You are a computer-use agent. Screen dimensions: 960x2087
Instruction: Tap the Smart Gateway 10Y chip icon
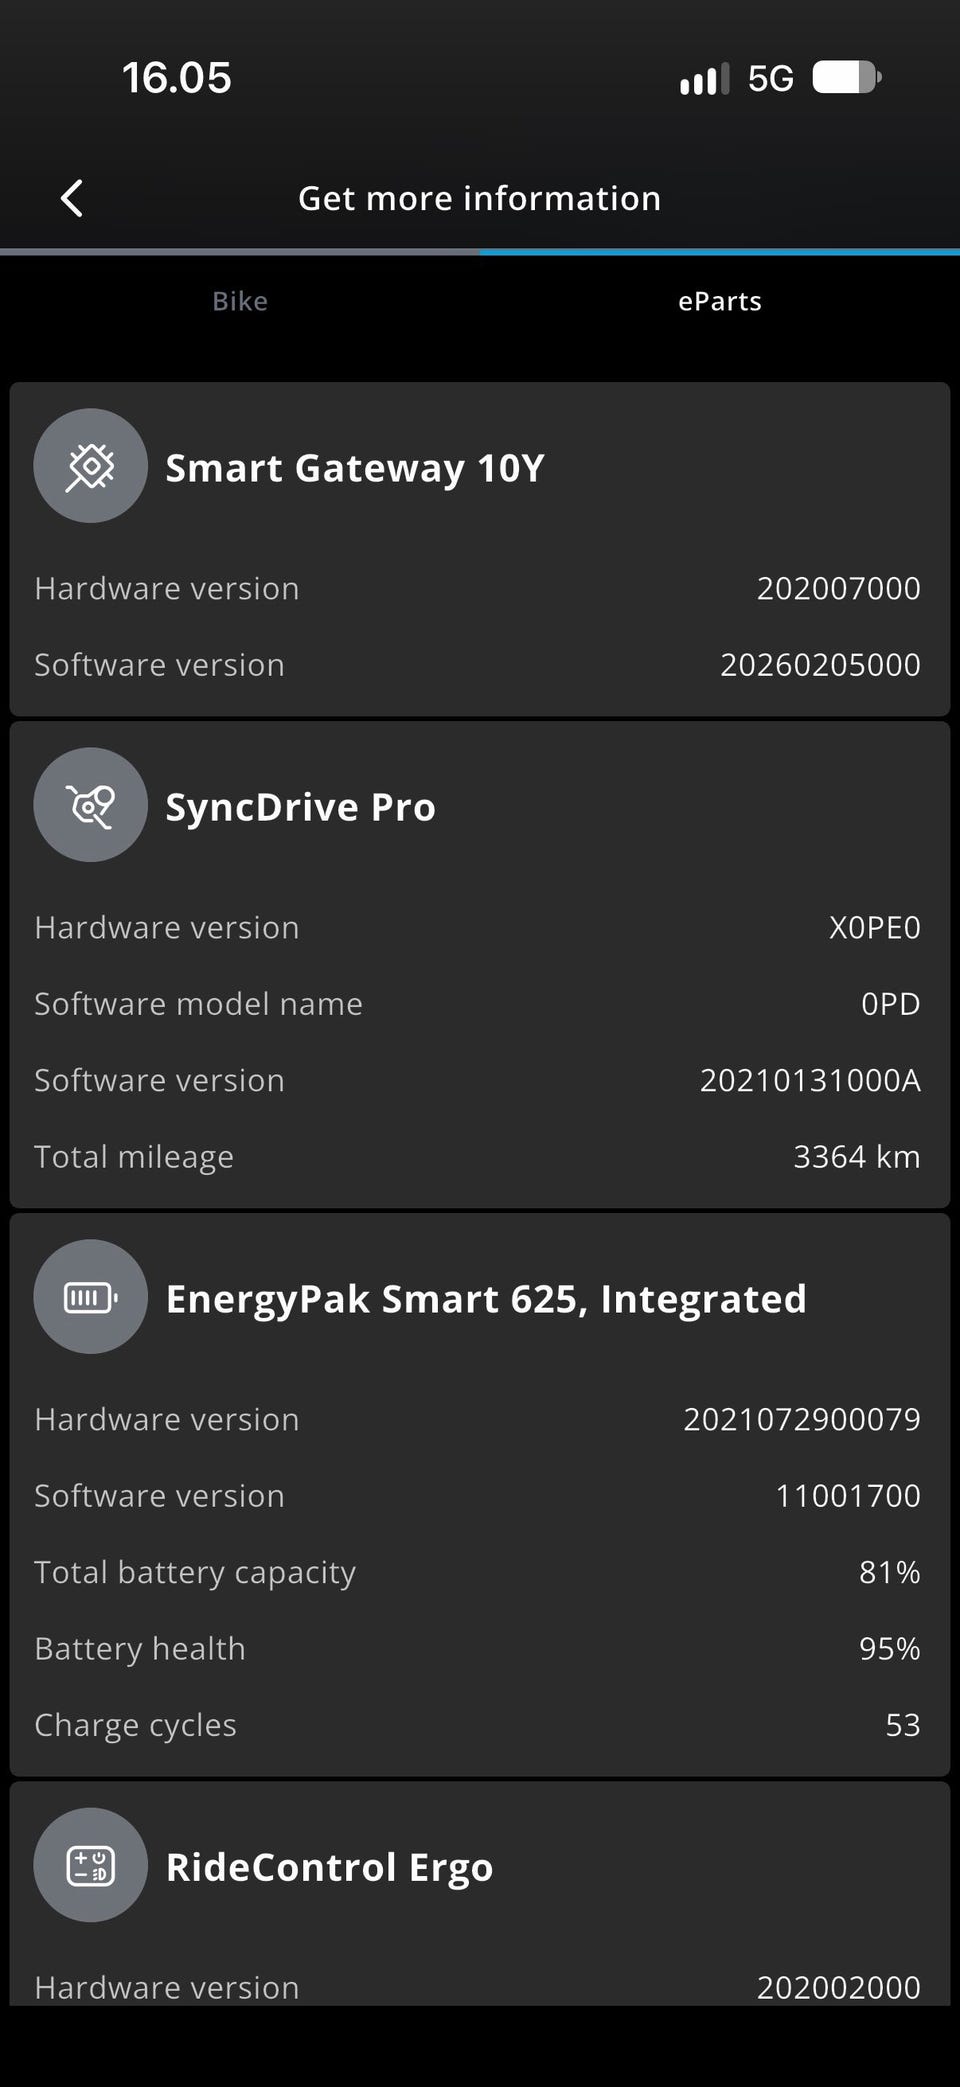[91, 466]
